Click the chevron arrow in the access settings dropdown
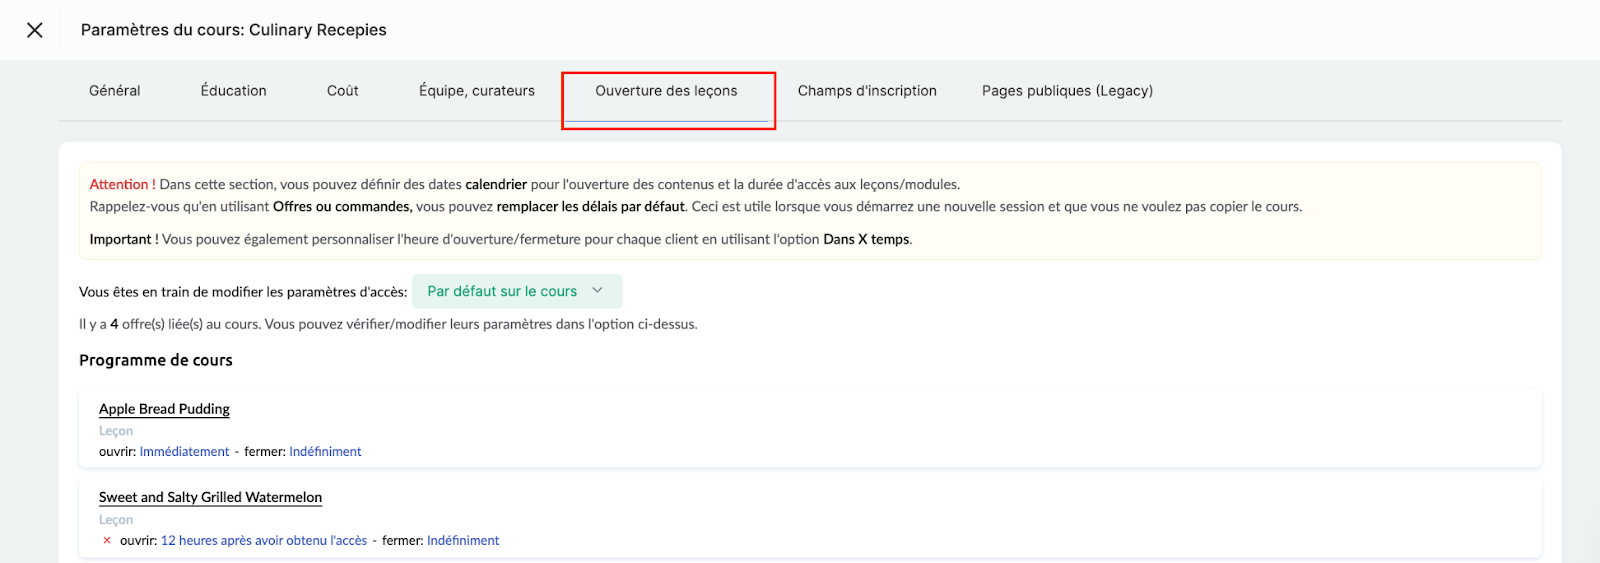Image resolution: width=1600 pixels, height=563 pixels. pyautogui.click(x=598, y=291)
